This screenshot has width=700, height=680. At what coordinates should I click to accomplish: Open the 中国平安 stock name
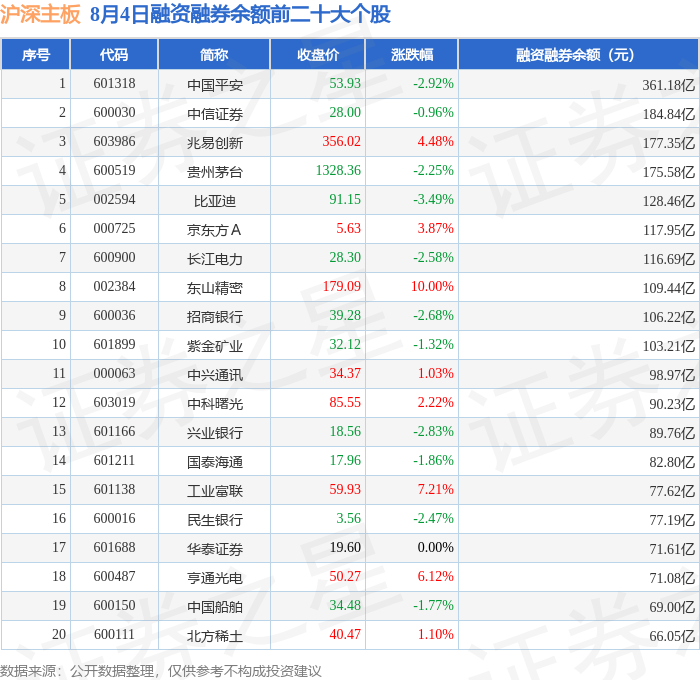(215, 85)
